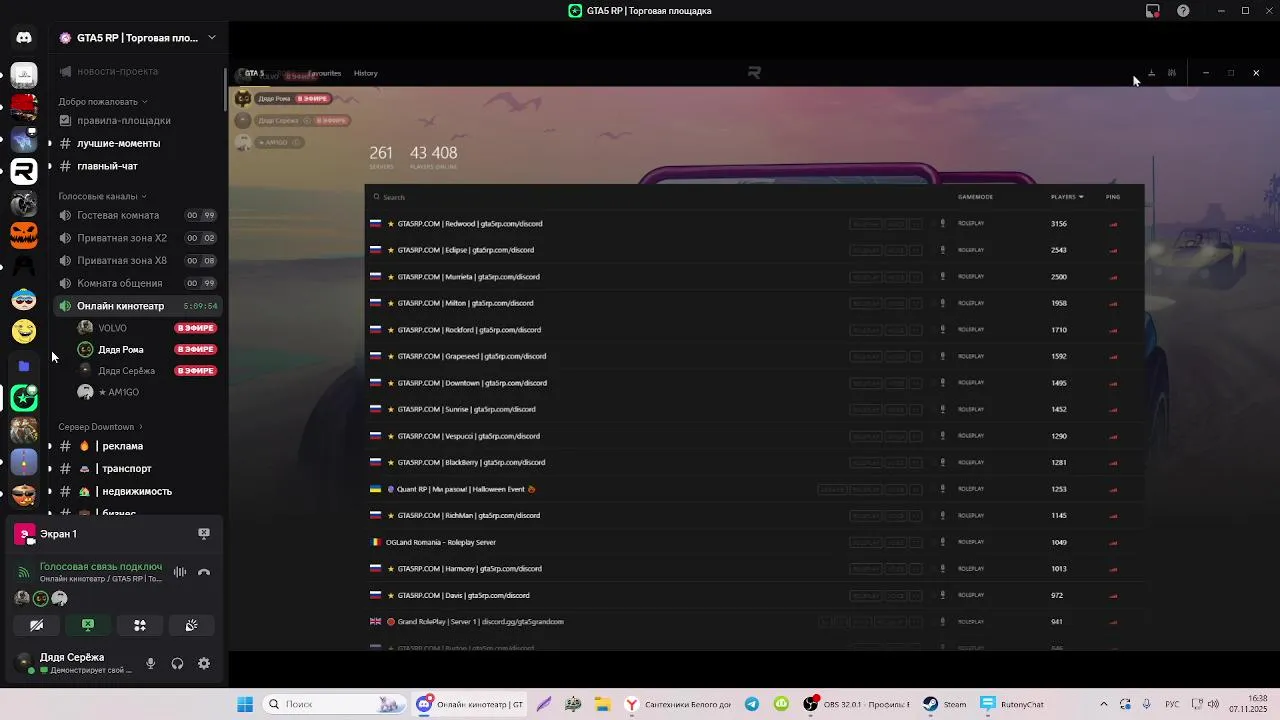
Task: Open Discord direct messages home icon
Action: (x=24, y=38)
